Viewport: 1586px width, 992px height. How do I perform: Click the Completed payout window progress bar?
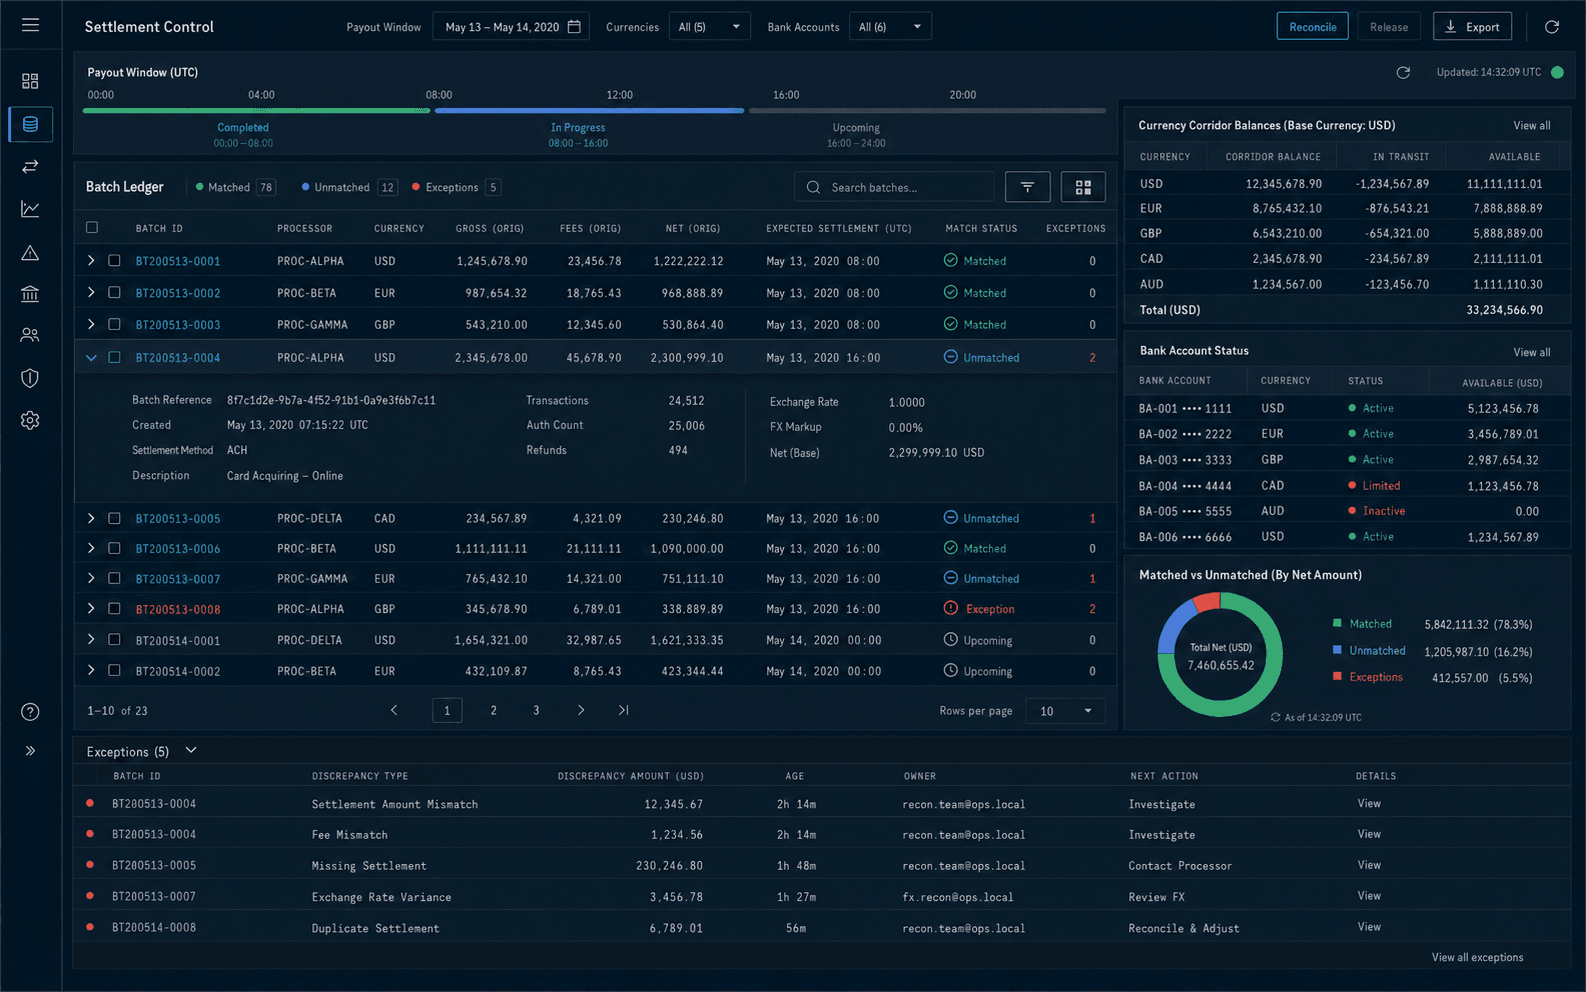click(x=256, y=110)
